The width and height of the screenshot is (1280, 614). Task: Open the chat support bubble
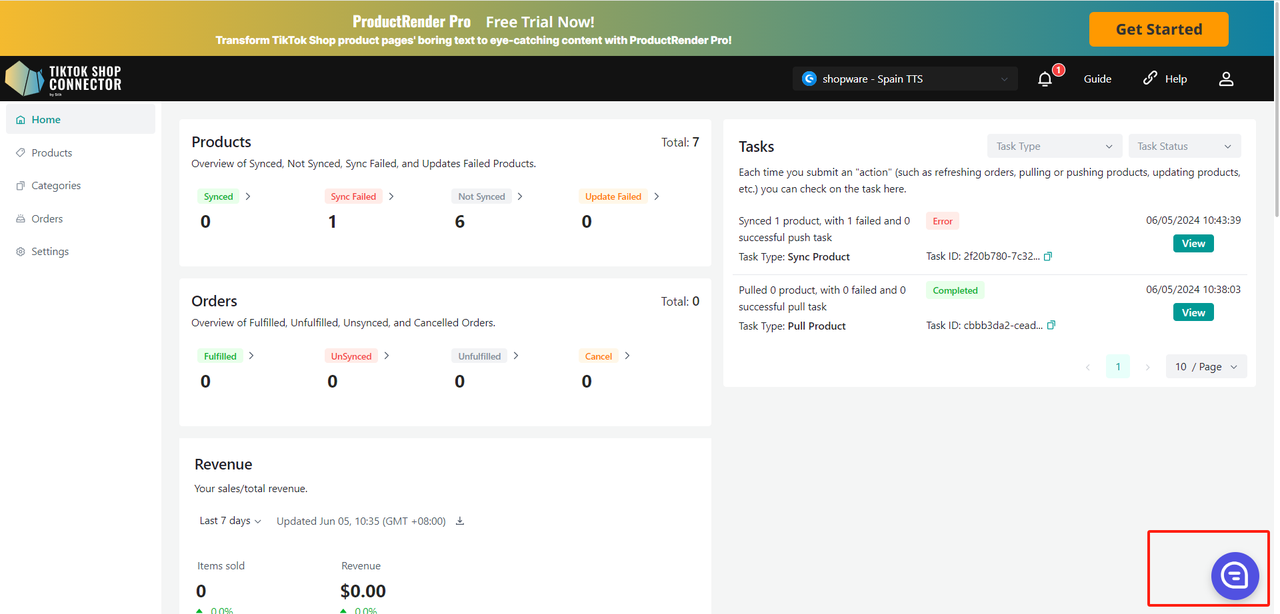point(1233,575)
